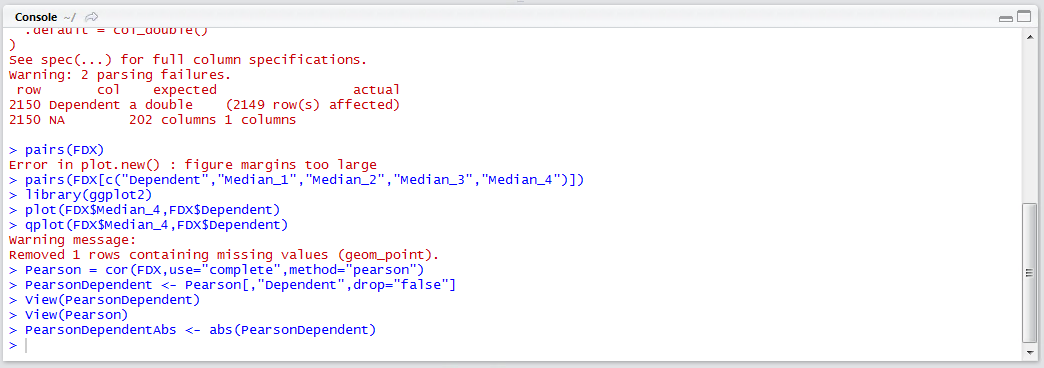Screen dimensions: 1044x368
Task: Click the ~/ working directory label
Action: 71,17
